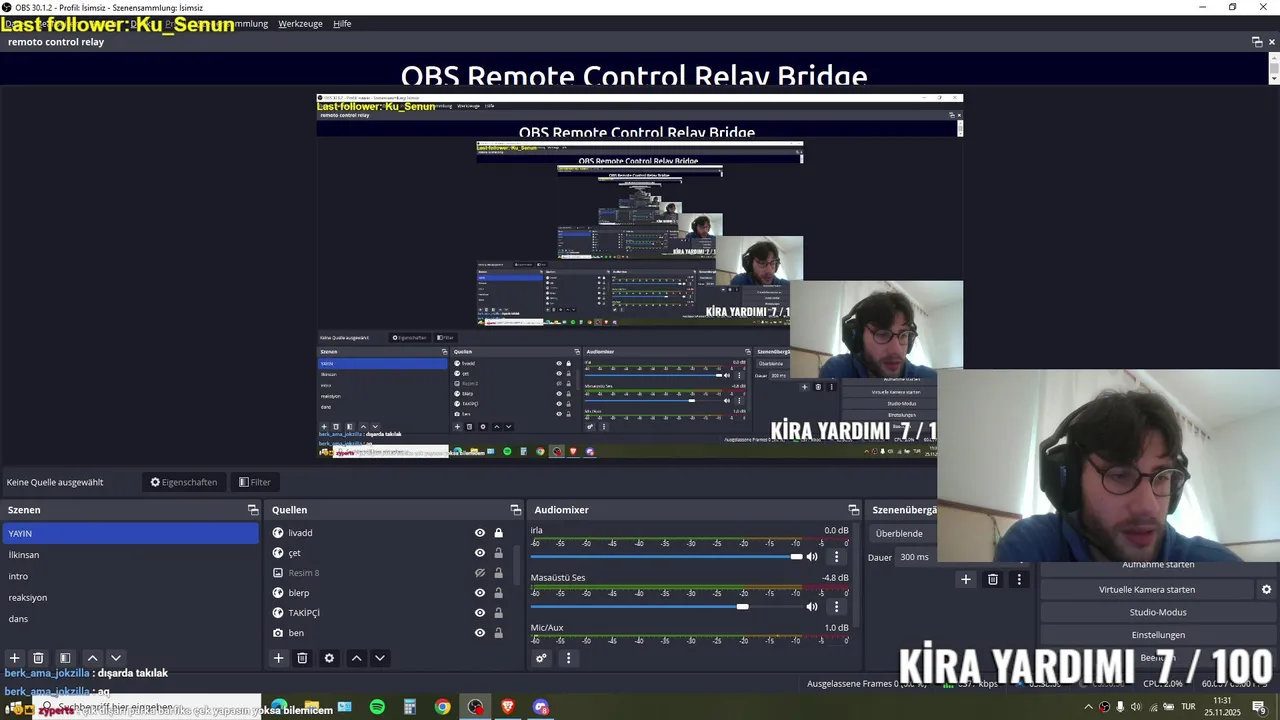1280x720 pixels.
Task: Open the Audiomixer three-dot options menu
Action: 568,658
